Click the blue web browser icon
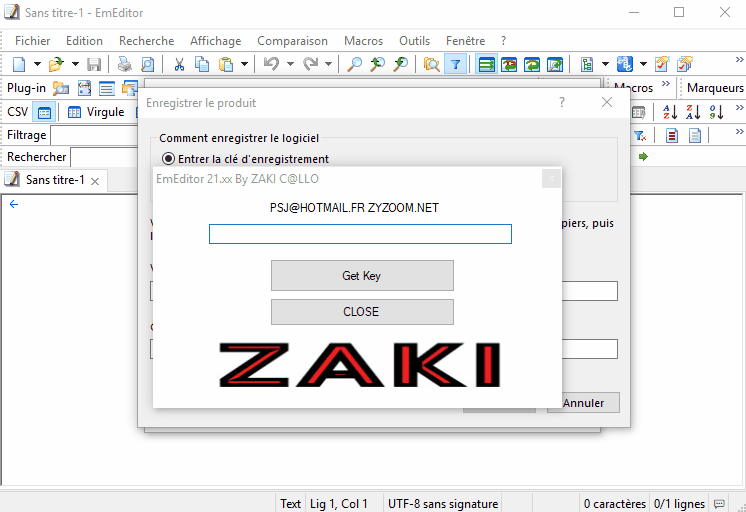Screen dimensions: 746x512 click(625, 64)
